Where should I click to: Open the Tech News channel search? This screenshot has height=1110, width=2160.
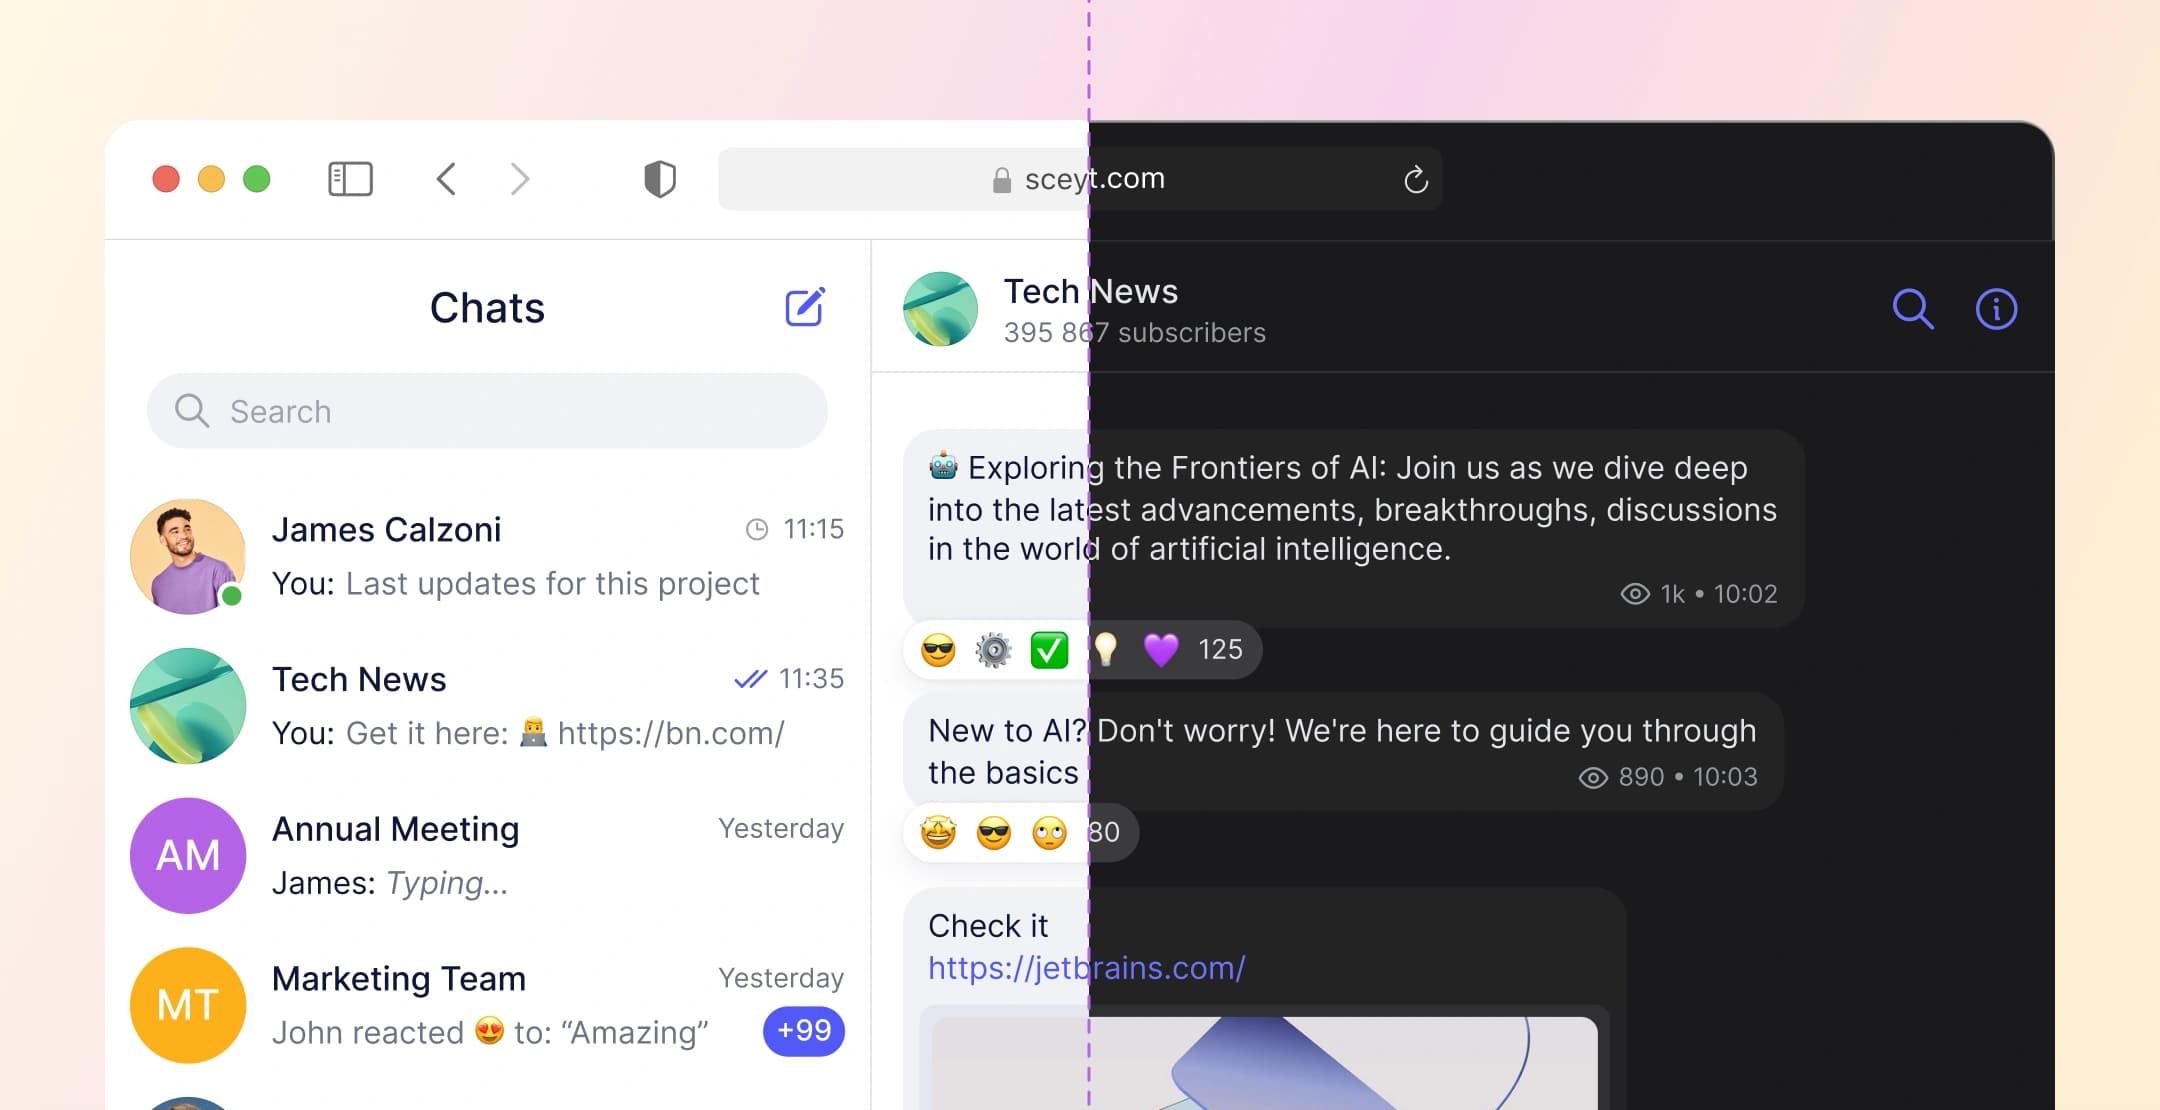pos(1915,307)
